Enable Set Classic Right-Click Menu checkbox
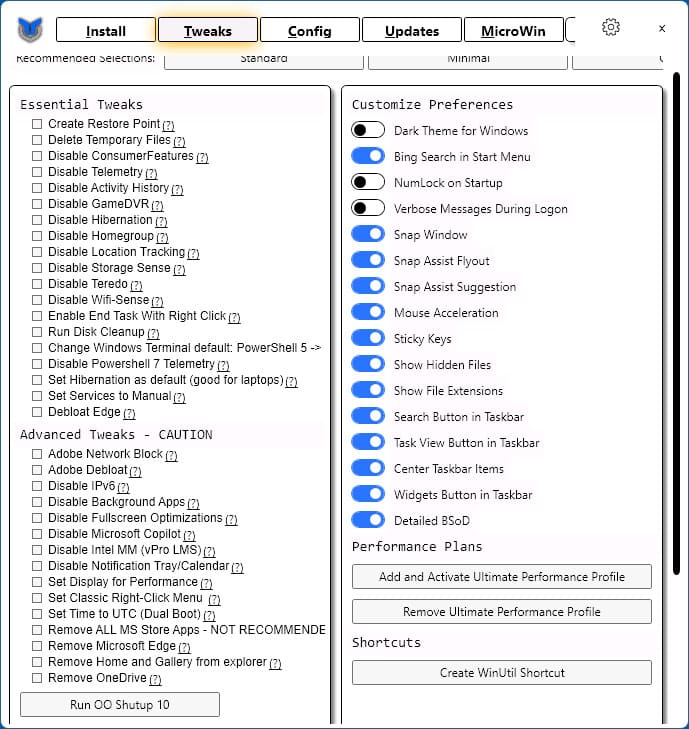689x729 pixels. point(37,598)
